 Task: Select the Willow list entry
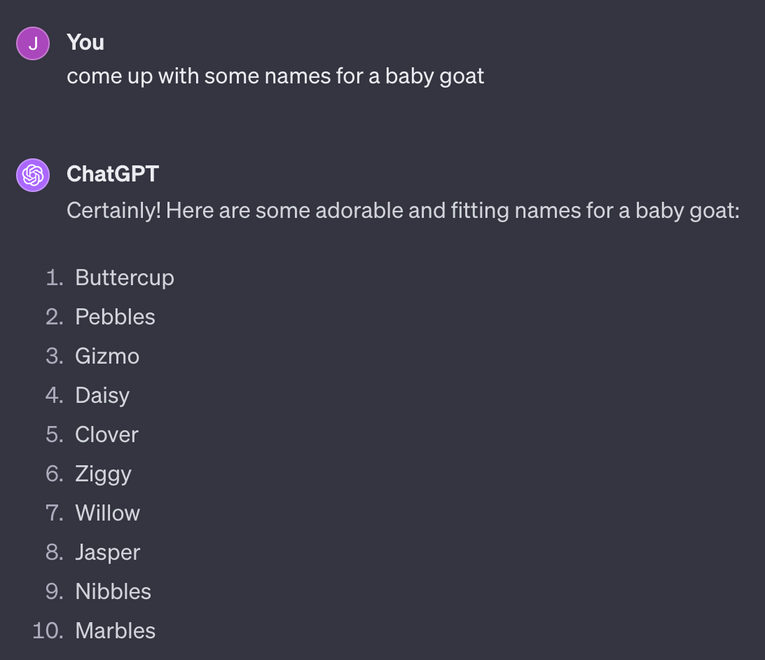tap(107, 513)
